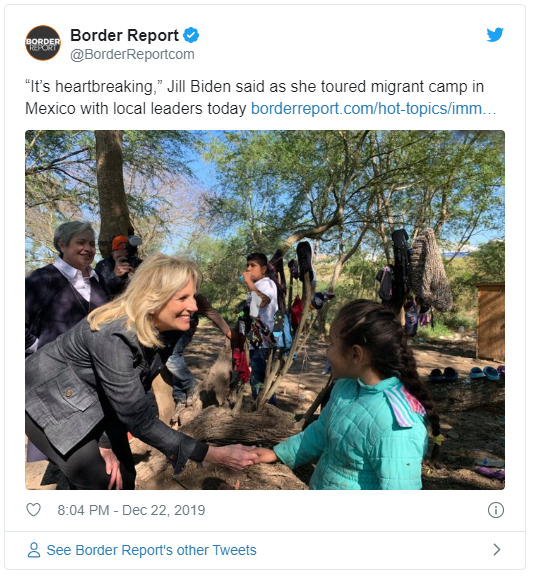Click the right chevron arrow in the footer
The image size is (535, 576).
pyautogui.click(x=497, y=550)
